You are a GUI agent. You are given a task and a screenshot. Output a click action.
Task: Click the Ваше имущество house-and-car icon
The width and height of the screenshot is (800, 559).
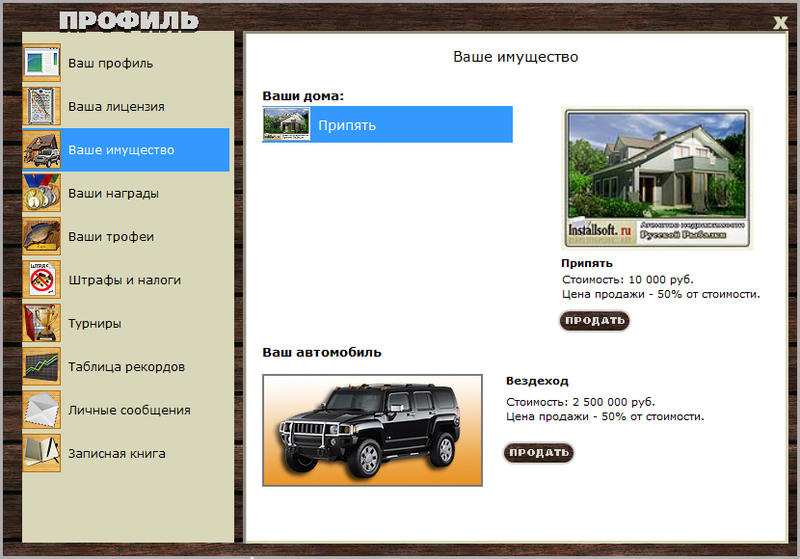point(41,149)
